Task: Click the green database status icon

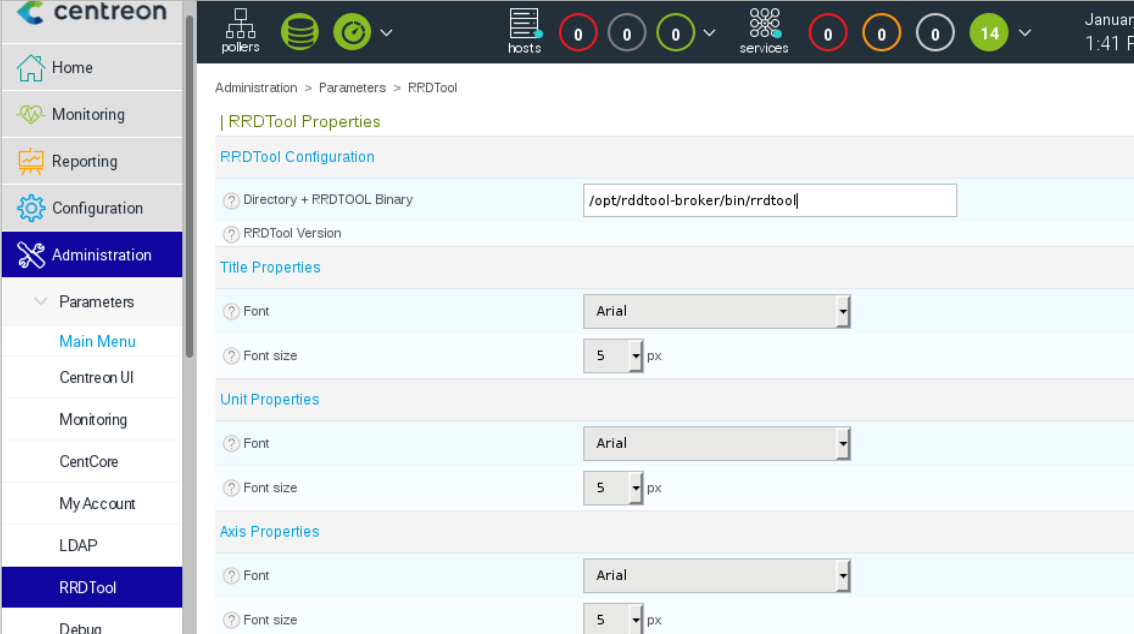Action: pyautogui.click(x=299, y=33)
